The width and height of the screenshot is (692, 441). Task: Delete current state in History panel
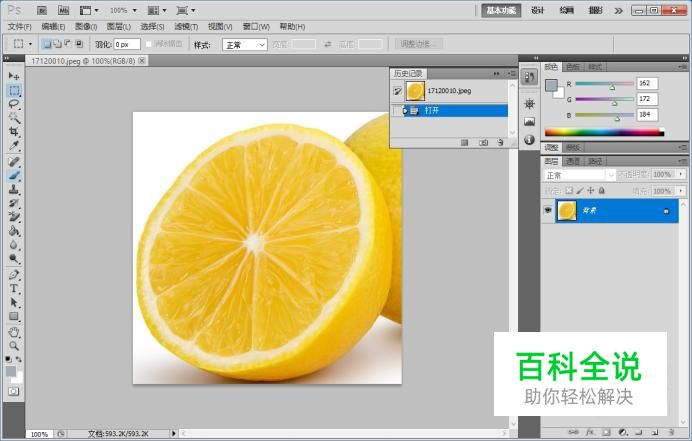tap(500, 143)
